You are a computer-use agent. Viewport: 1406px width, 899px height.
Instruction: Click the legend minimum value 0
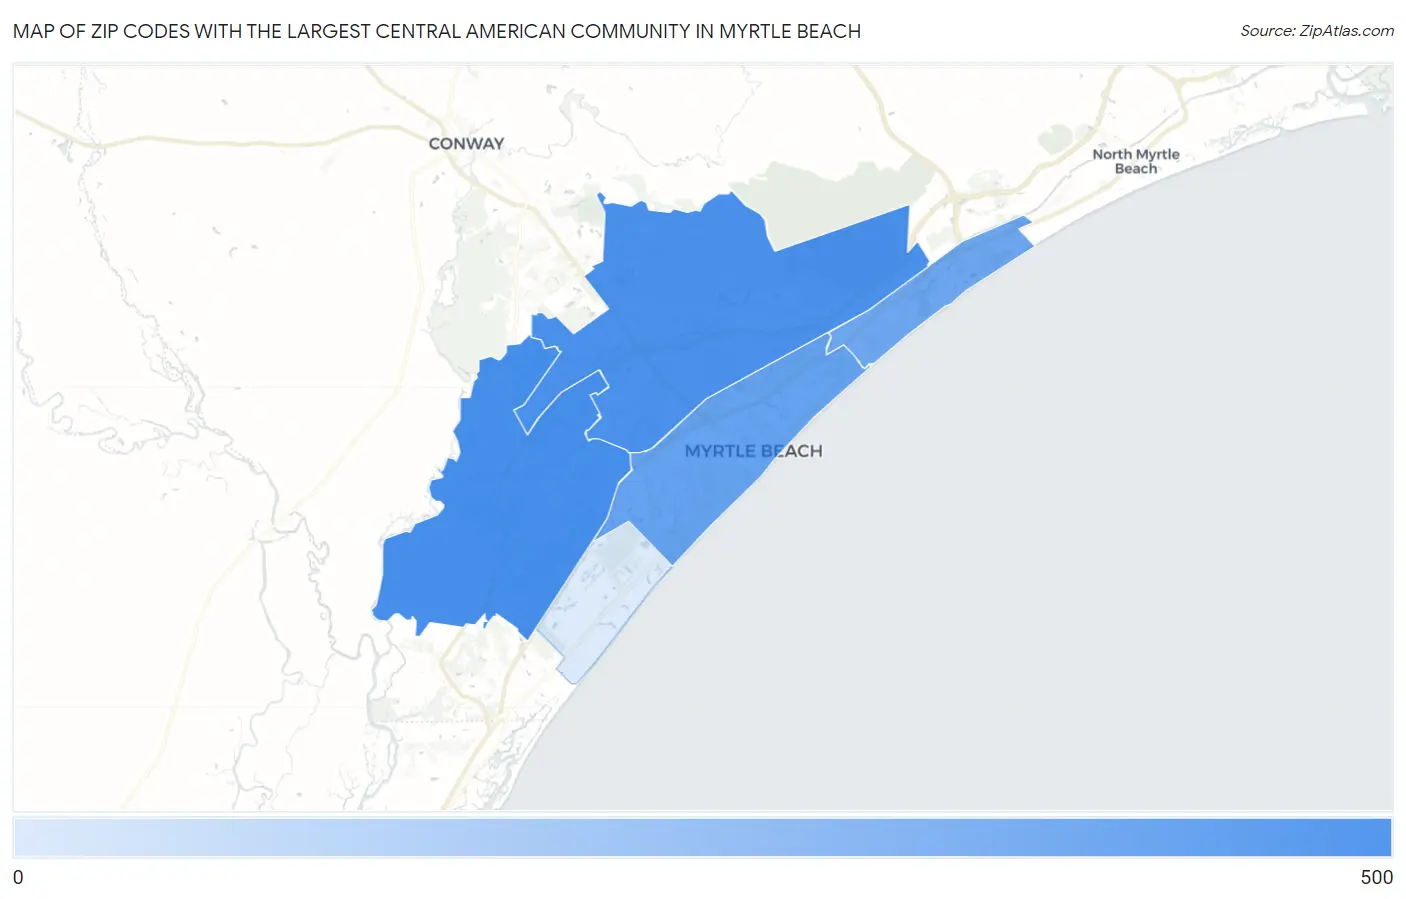point(18,877)
